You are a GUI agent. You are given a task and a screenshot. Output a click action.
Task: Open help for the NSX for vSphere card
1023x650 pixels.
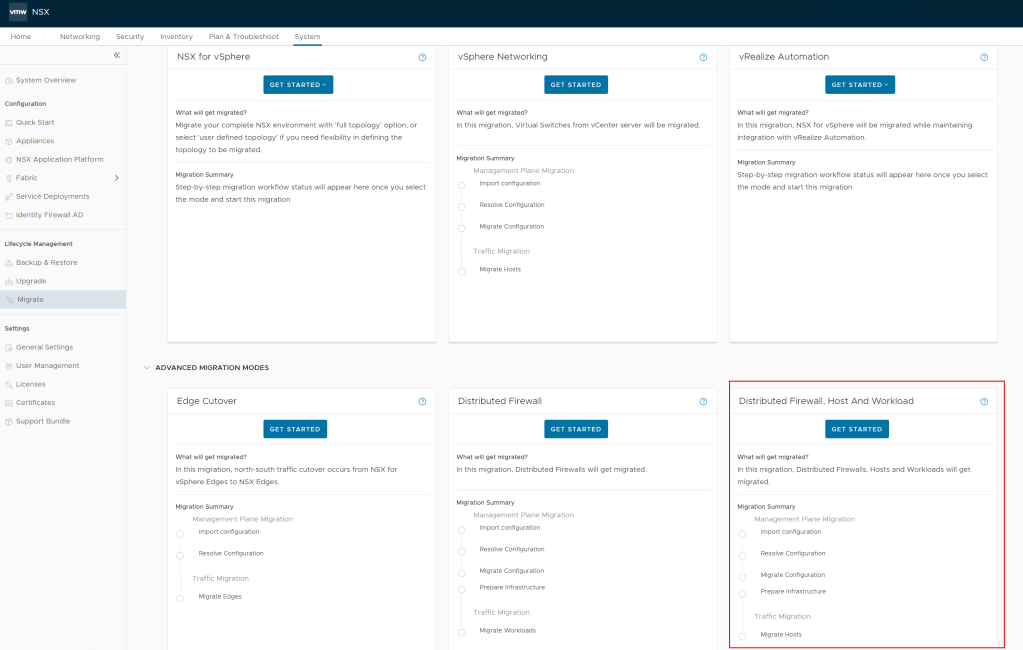(x=422, y=57)
